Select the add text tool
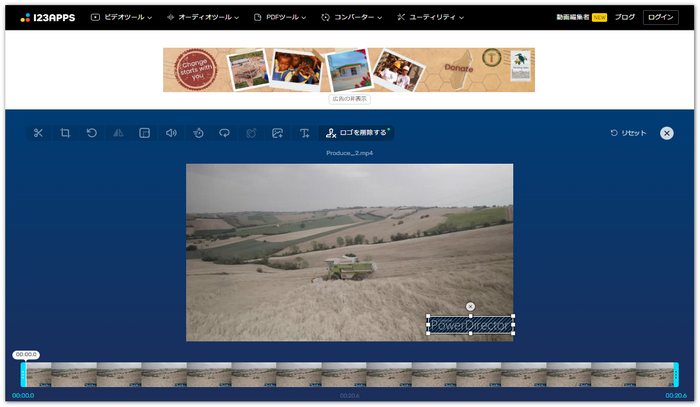The image size is (700, 407). pos(305,133)
